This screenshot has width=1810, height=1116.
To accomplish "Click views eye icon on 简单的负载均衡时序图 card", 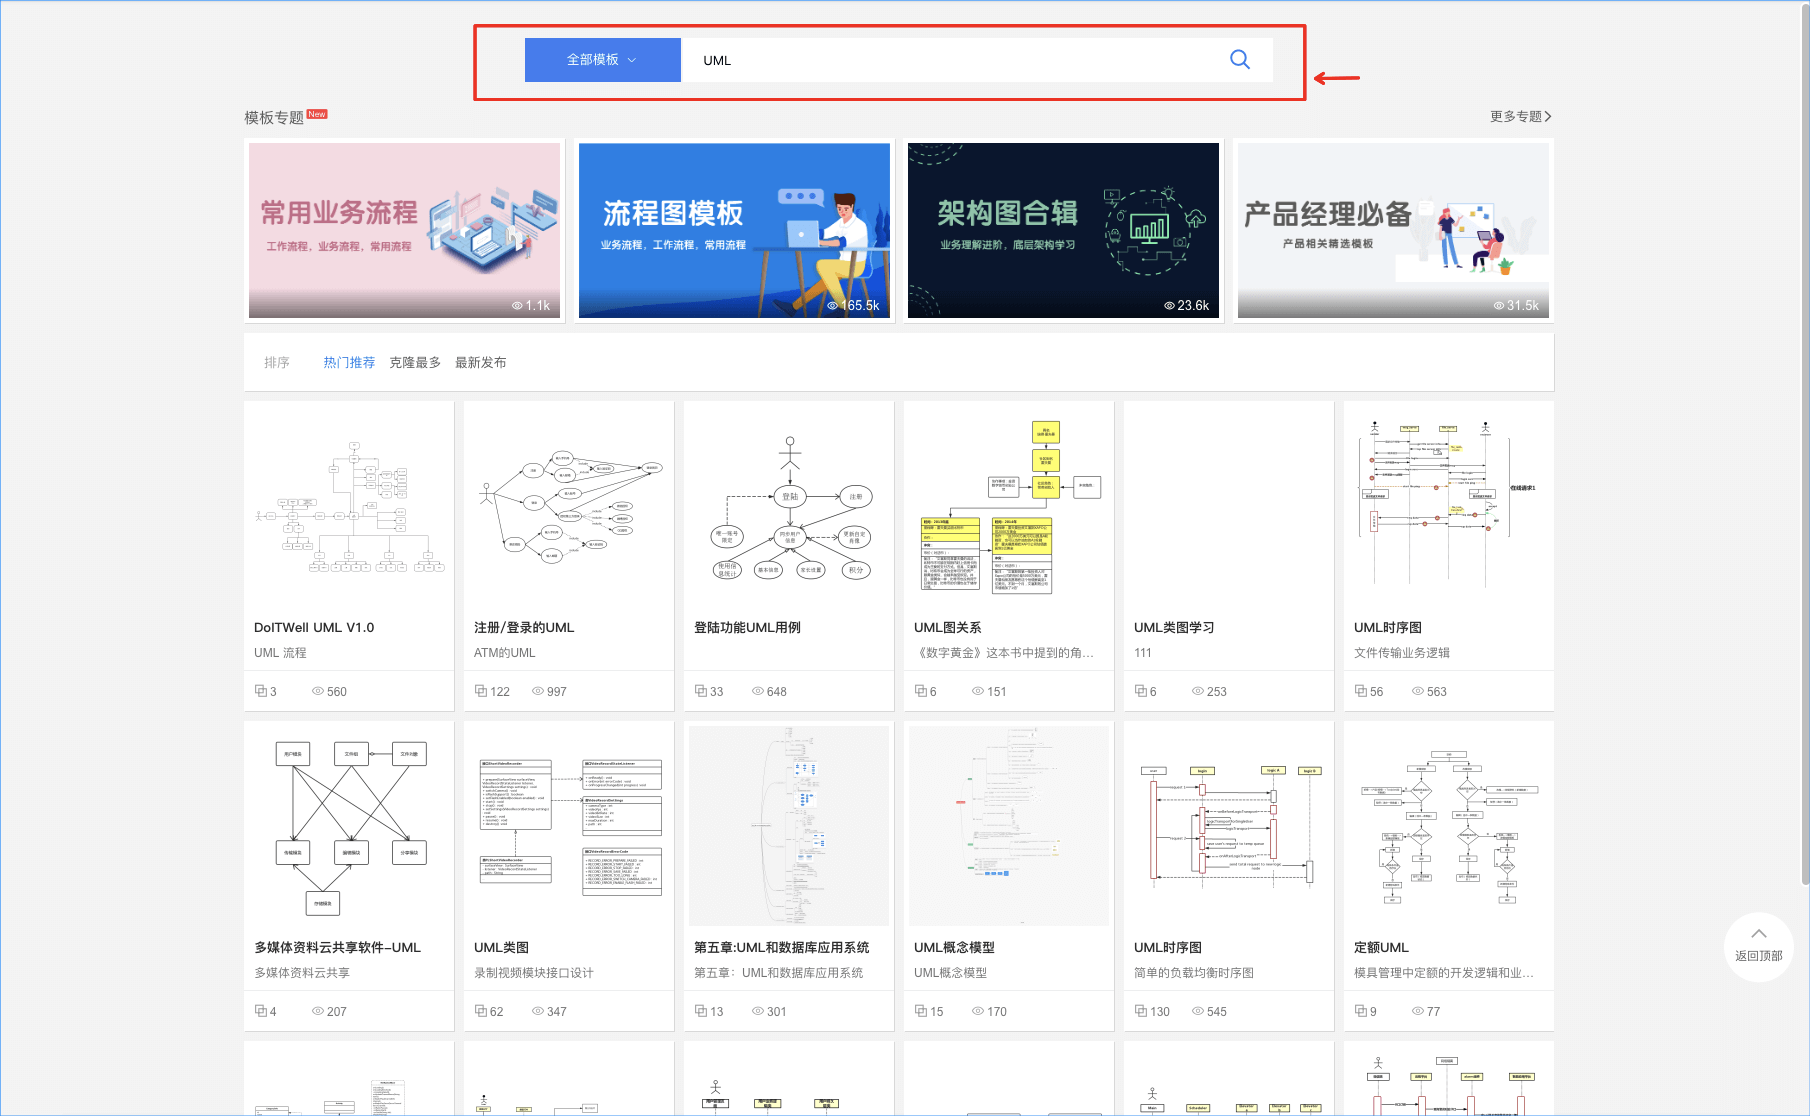I will click(x=1198, y=1011).
